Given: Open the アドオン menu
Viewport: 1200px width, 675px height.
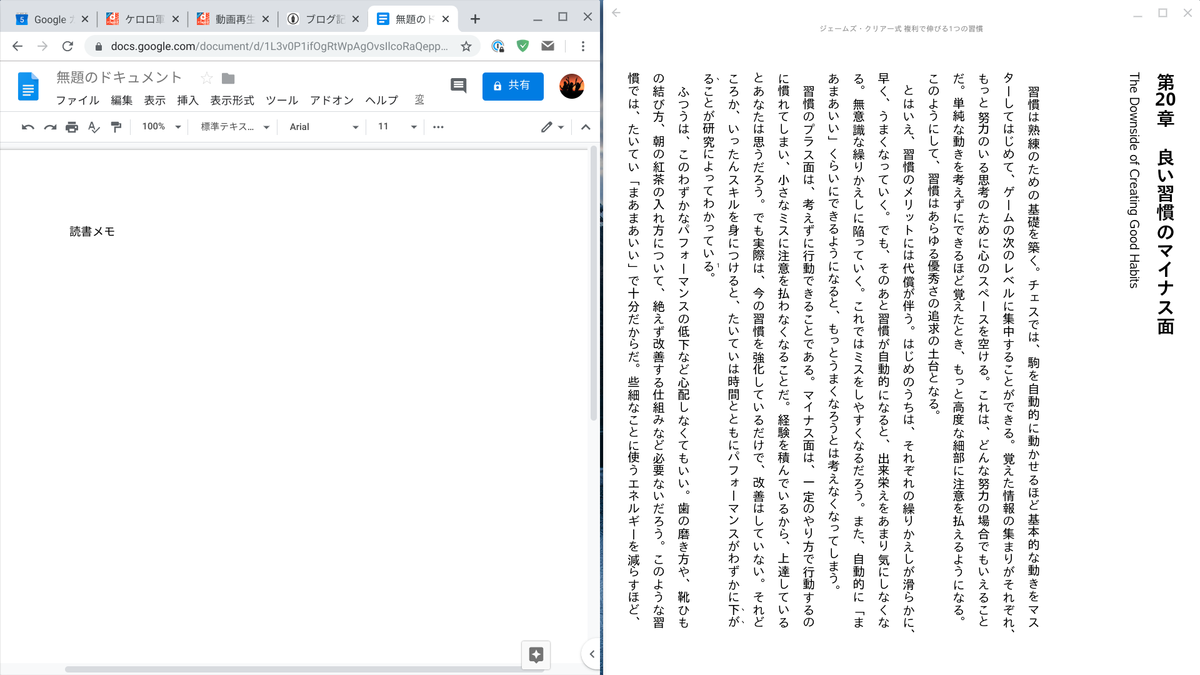Looking at the screenshot, I should (332, 100).
